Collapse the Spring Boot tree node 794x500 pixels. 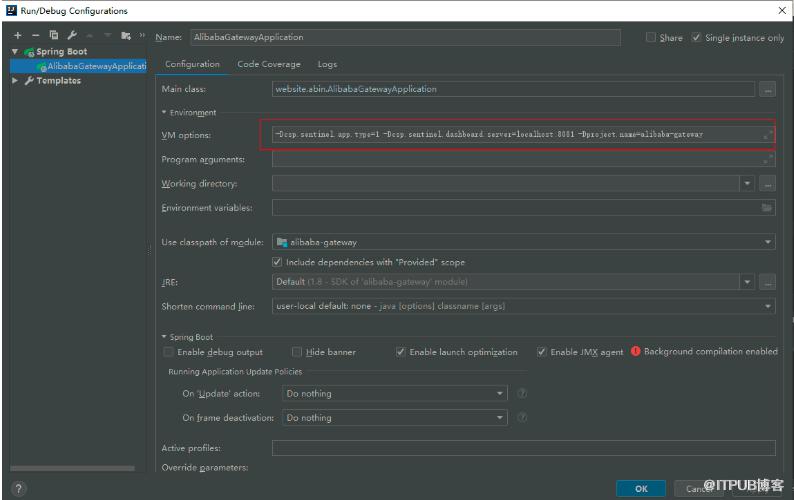pyautogui.click(x=15, y=52)
